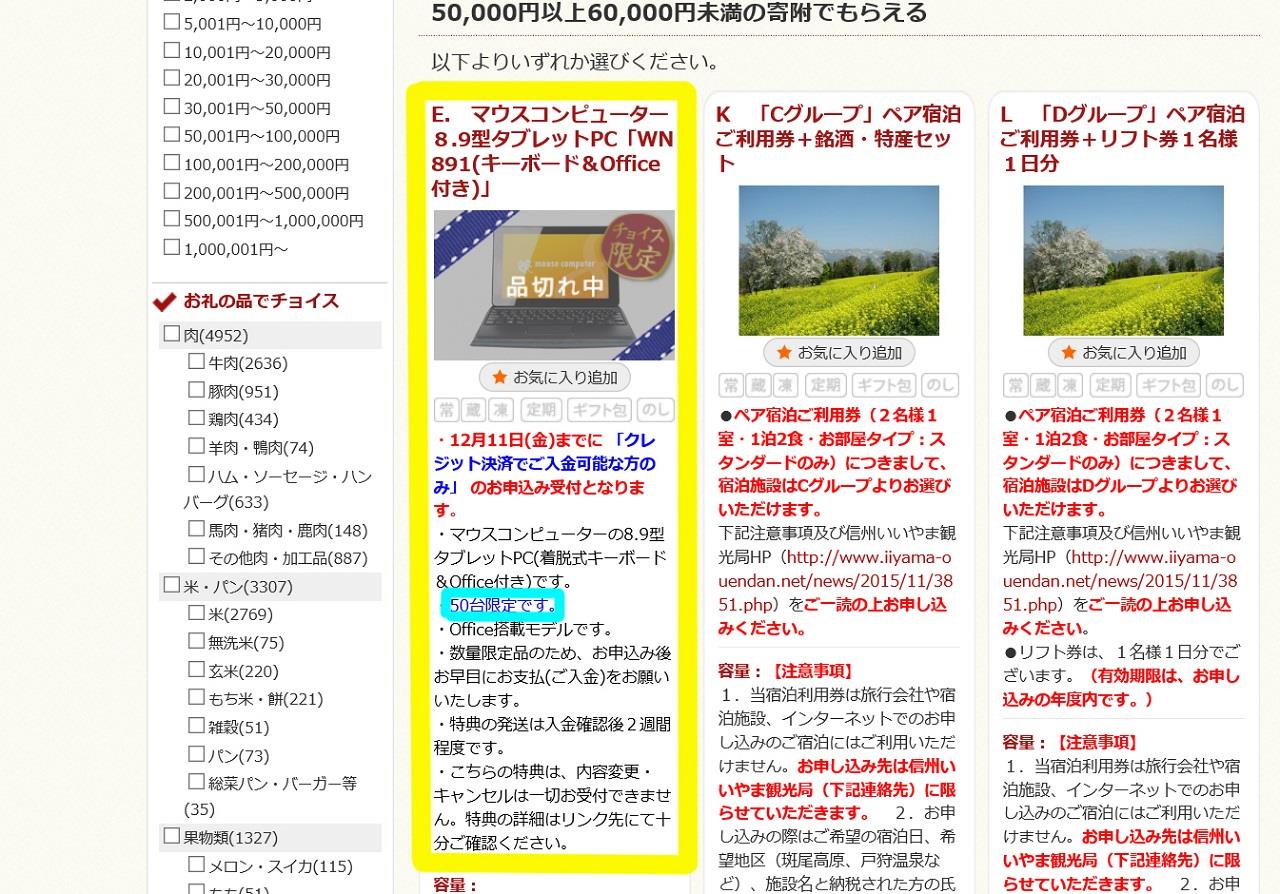Check the 100,001円〜200,000円 donation range
Screen dimensions: 1280x894
click(x=172, y=162)
